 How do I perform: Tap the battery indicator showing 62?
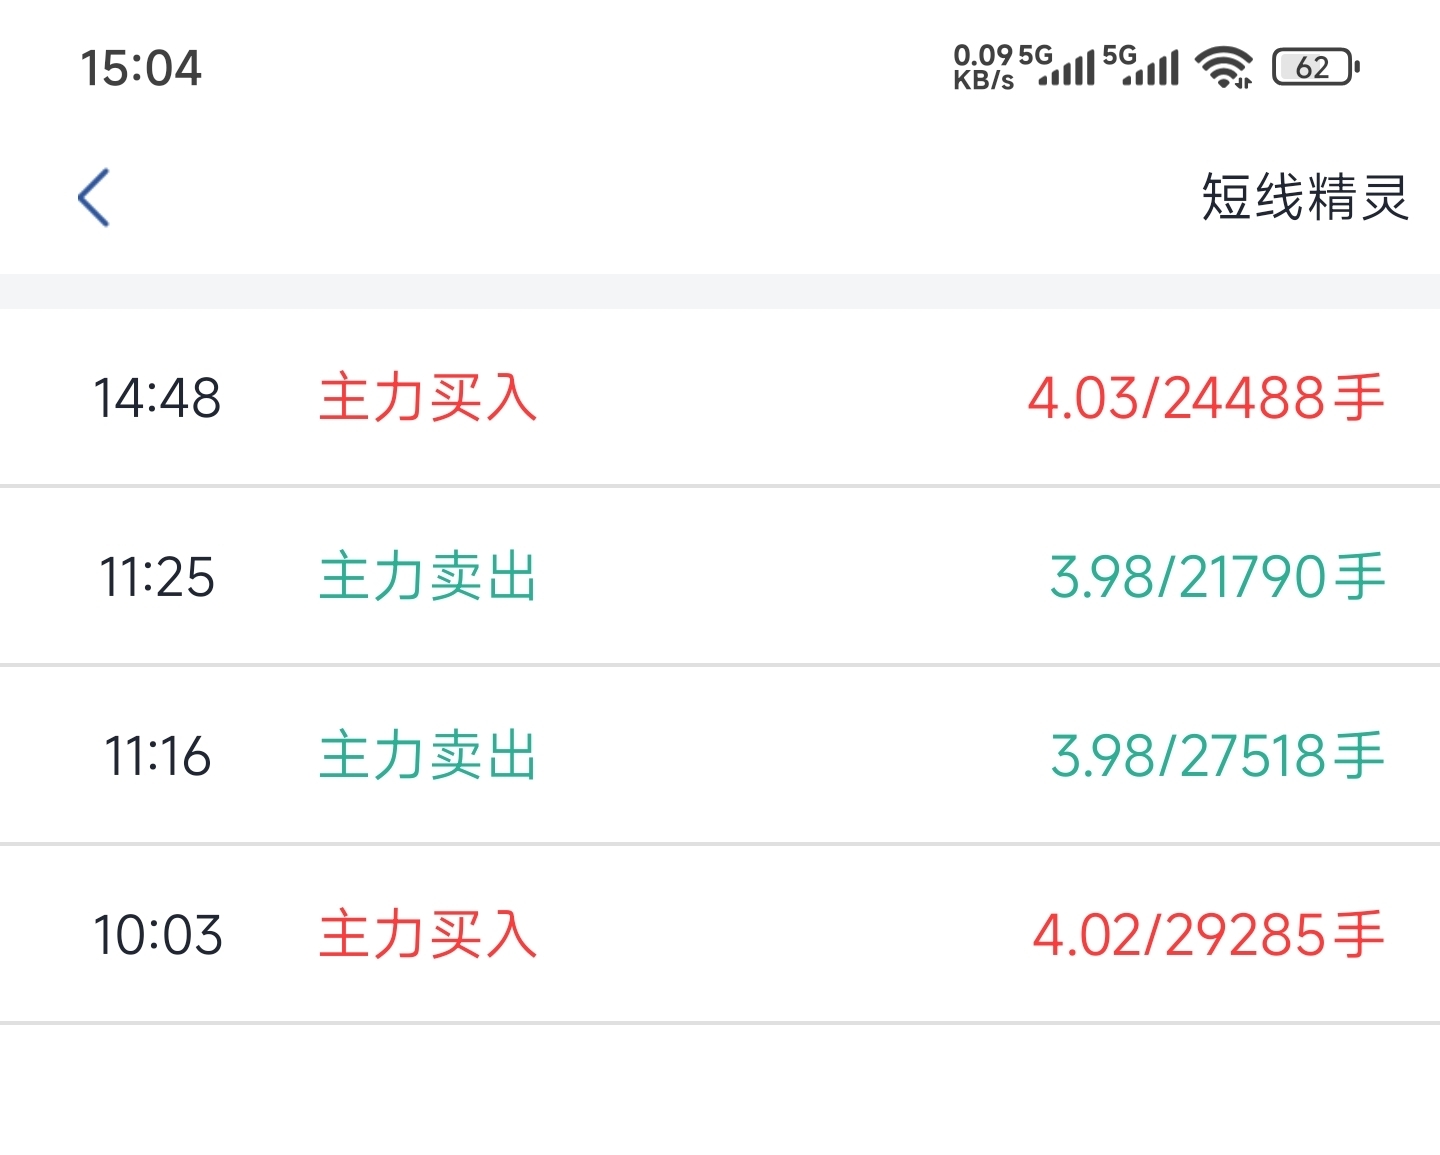pyautogui.click(x=1316, y=67)
